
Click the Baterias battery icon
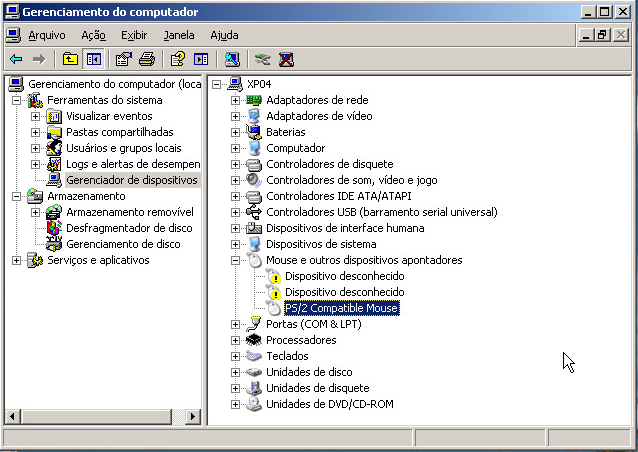coord(254,132)
